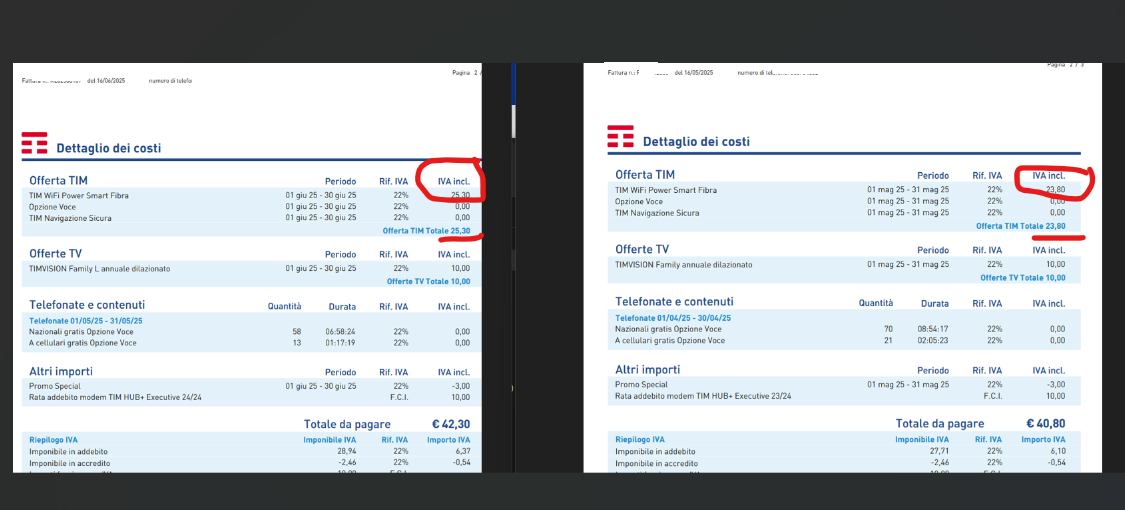Click 'Telefonate e contenuti' heading in May invoice
This screenshot has height=510, width=1125.
click(x=674, y=301)
